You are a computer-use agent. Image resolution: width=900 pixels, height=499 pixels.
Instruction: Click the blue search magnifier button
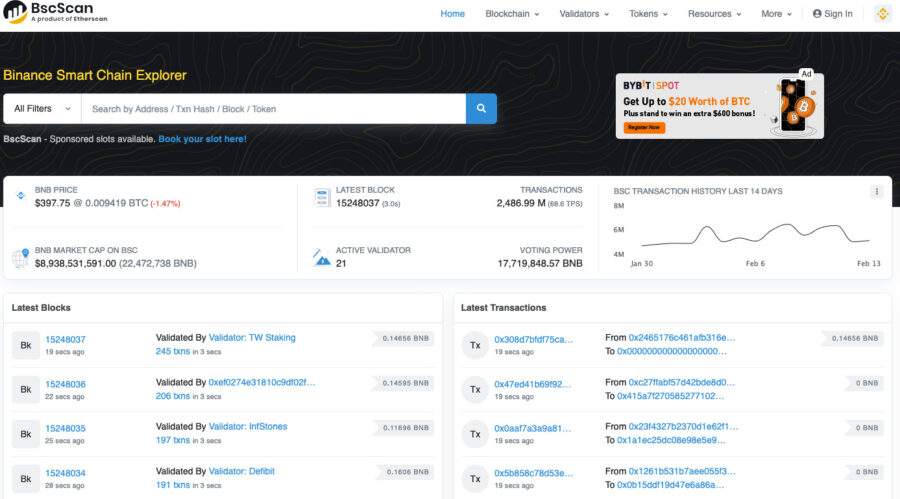pos(481,109)
